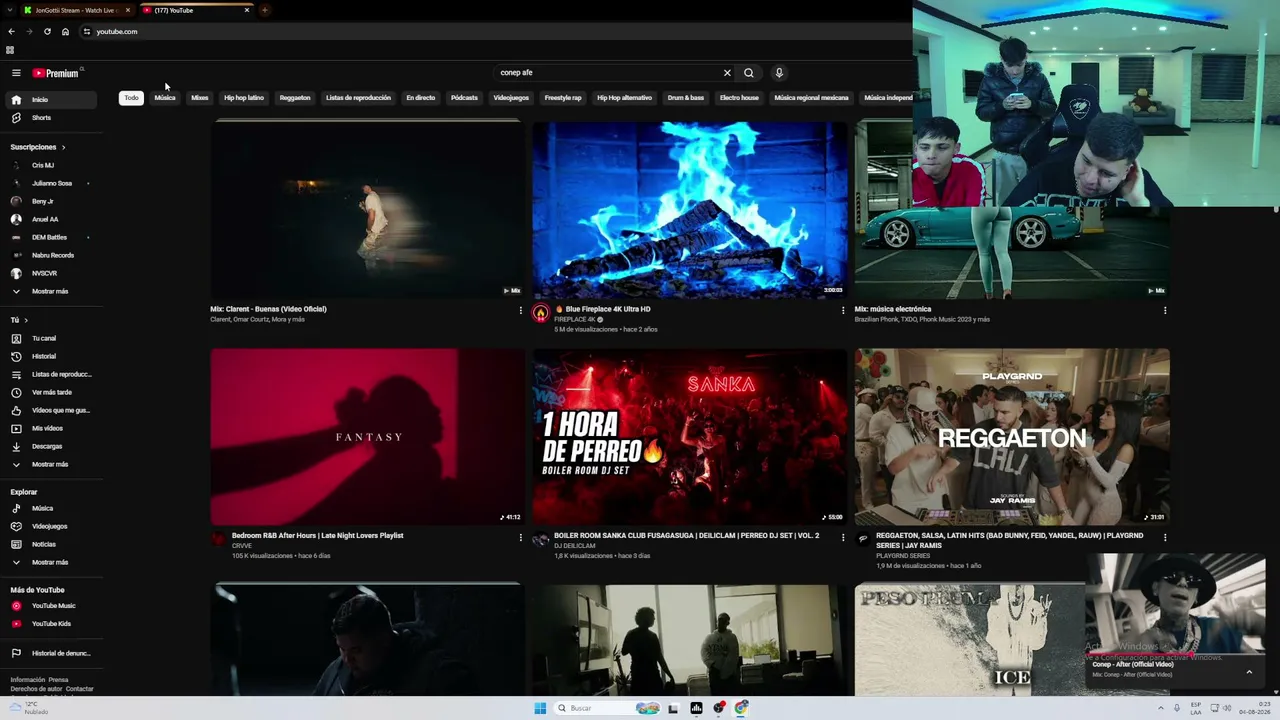
Task: Go to Inicio in the sidebar
Action: click(x=49, y=100)
